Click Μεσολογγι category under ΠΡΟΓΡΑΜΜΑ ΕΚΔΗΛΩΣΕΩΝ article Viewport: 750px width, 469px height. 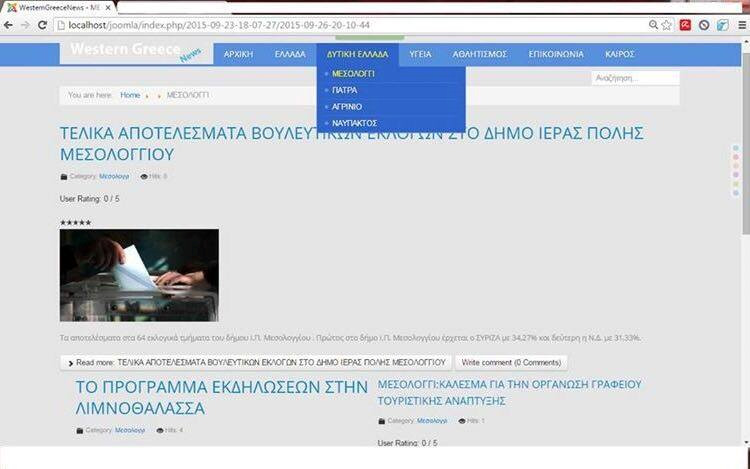130,430
